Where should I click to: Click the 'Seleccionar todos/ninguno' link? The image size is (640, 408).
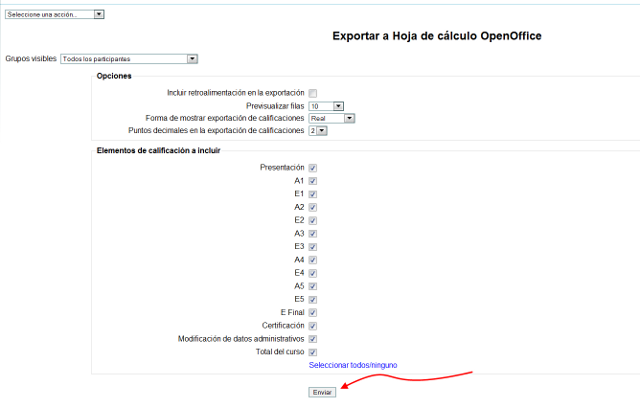click(x=353, y=365)
